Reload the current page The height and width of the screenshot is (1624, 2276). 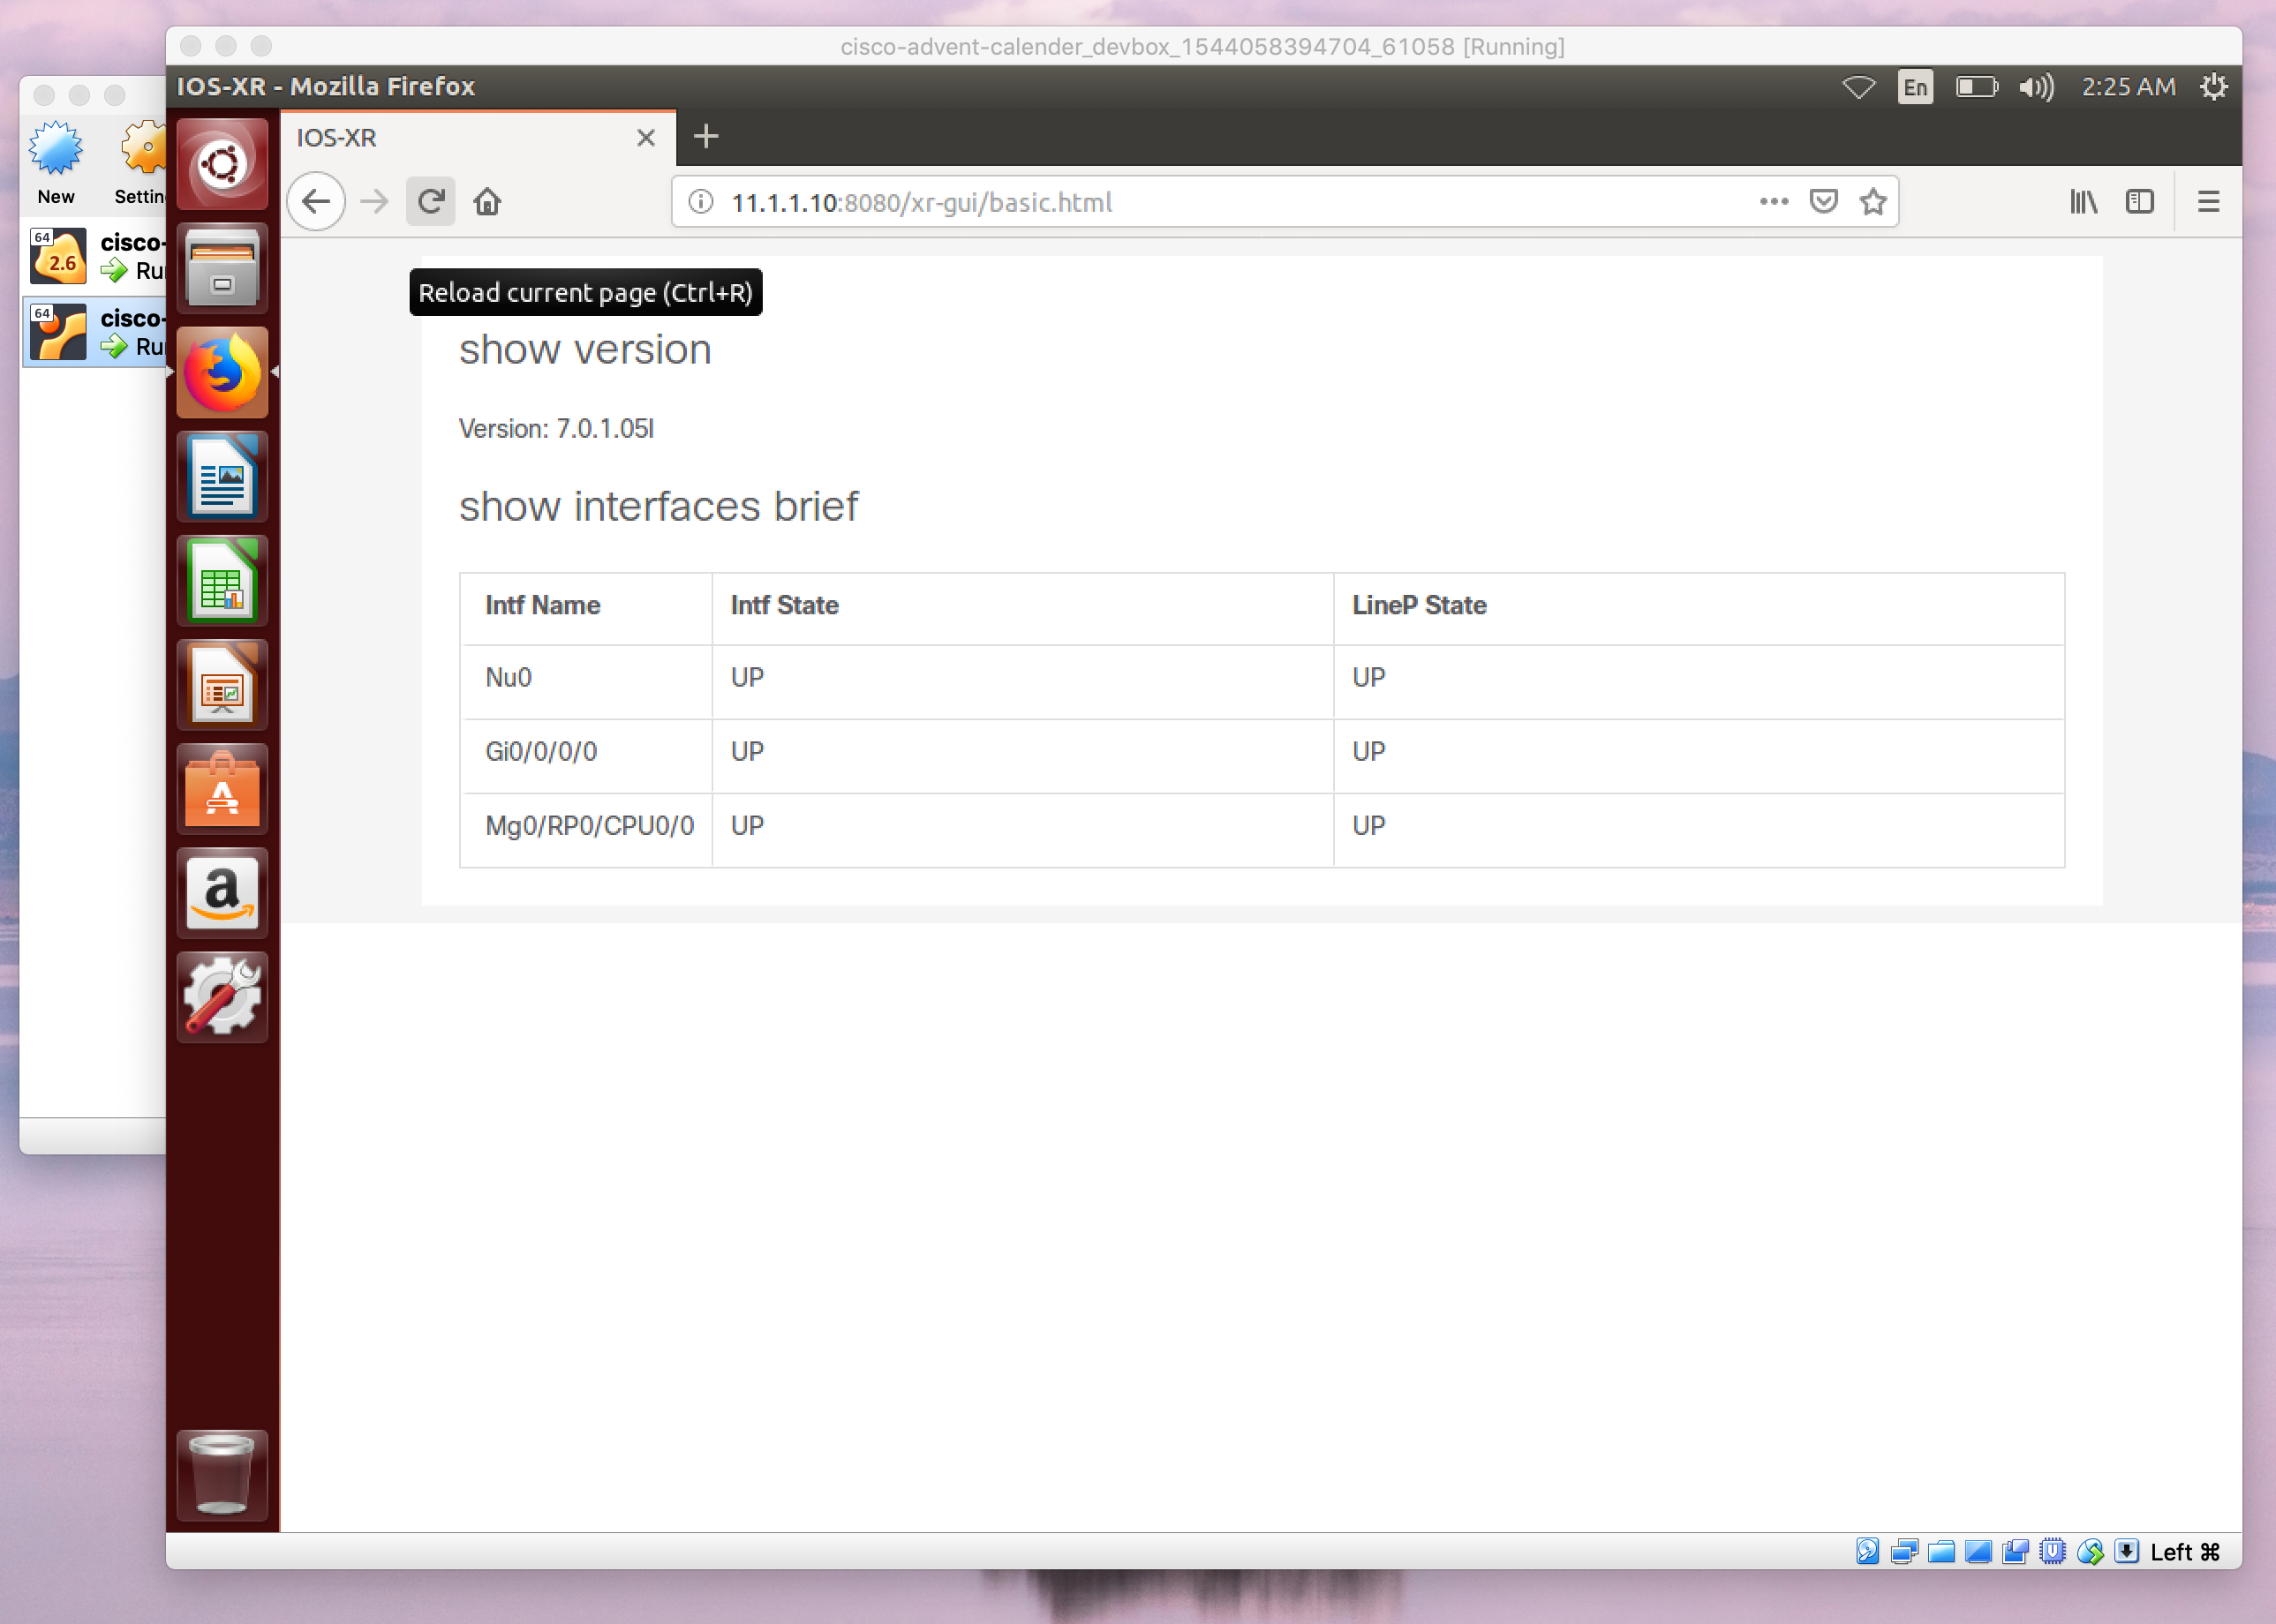tap(431, 202)
